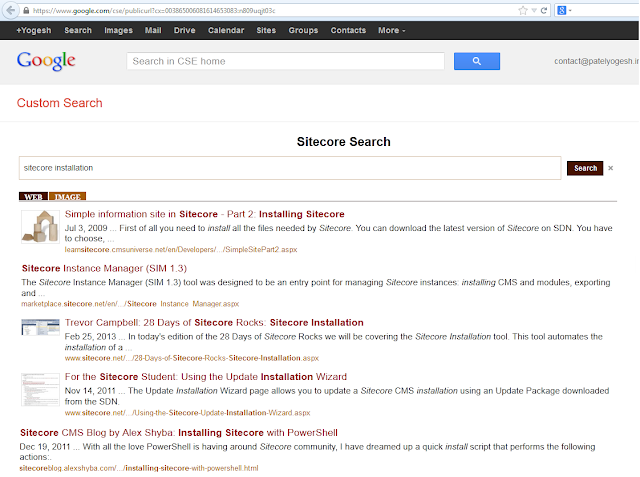Click screenshot thumbnail of Trevor Campbell result
This screenshot has width=640, height=477.
(40, 328)
